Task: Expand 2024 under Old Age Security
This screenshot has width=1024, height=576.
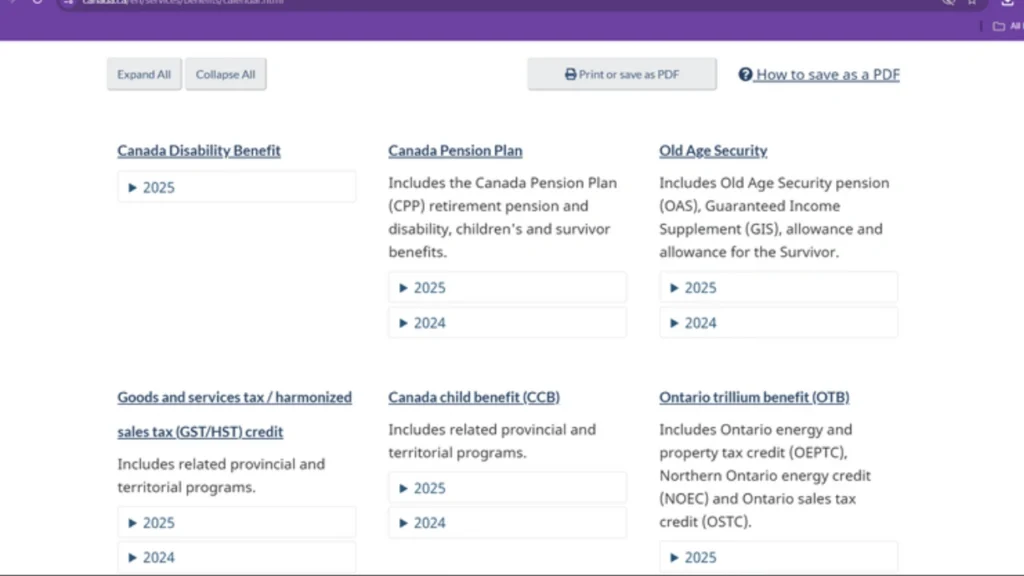Action: point(700,323)
